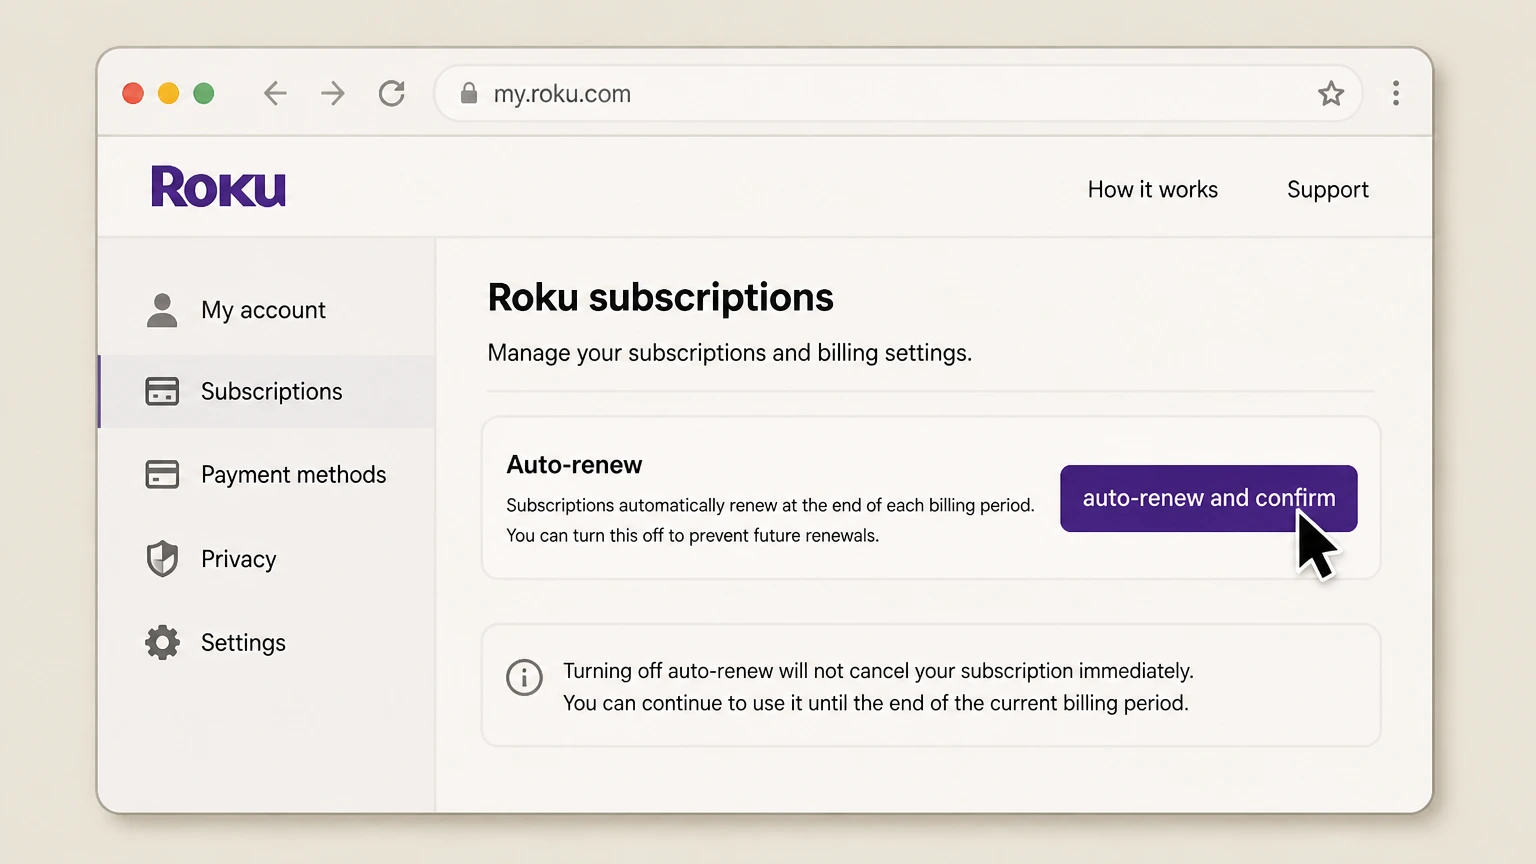
Task: Open the browser three-dot menu
Action: pyautogui.click(x=1396, y=93)
